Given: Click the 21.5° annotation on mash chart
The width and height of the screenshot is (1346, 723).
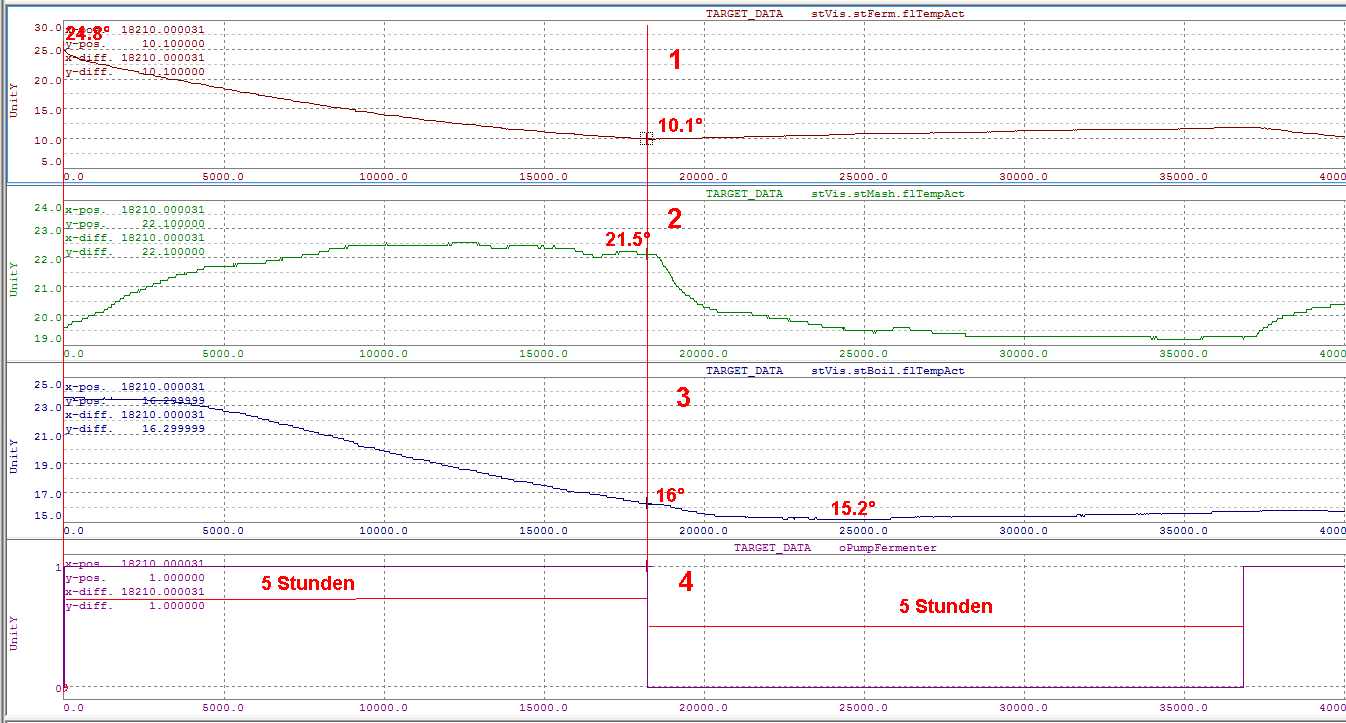Looking at the screenshot, I should (x=628, y=239).
